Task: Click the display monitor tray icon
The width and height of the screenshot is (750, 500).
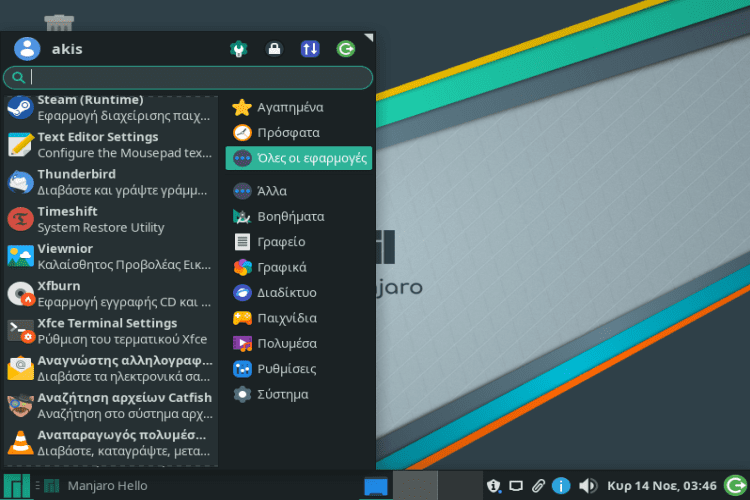Action: 516,486
